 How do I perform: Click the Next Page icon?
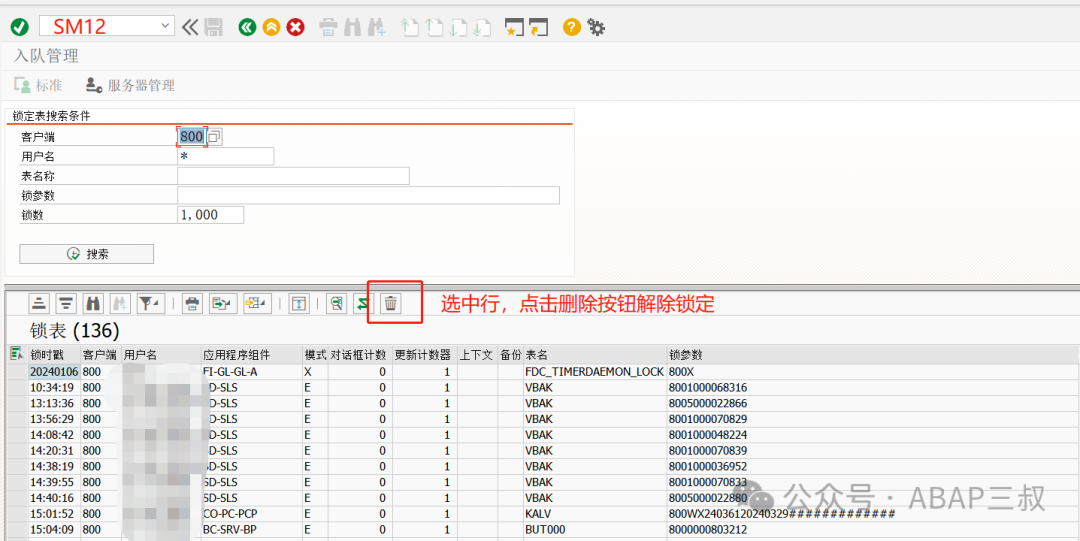click(x=458, y=28)
